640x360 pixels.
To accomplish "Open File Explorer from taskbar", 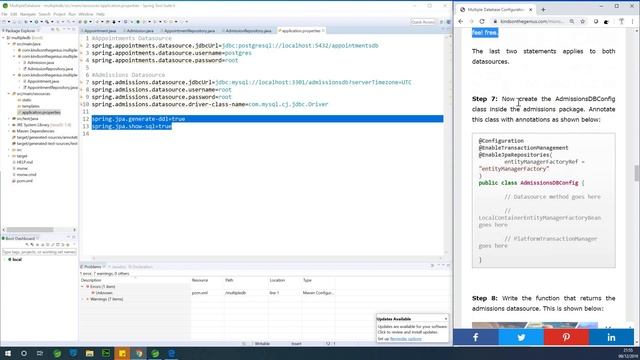I will point(89,353).
